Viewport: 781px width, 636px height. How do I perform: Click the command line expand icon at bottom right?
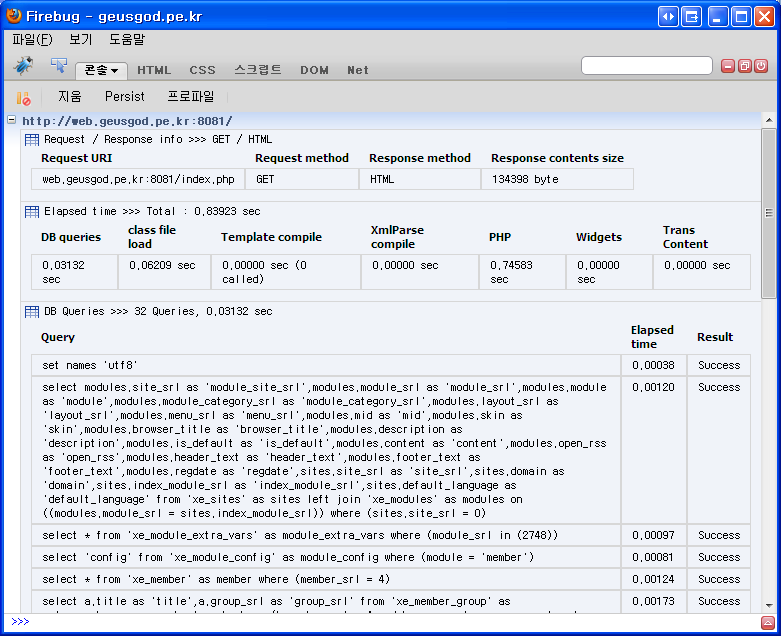[x=768, y=623]
